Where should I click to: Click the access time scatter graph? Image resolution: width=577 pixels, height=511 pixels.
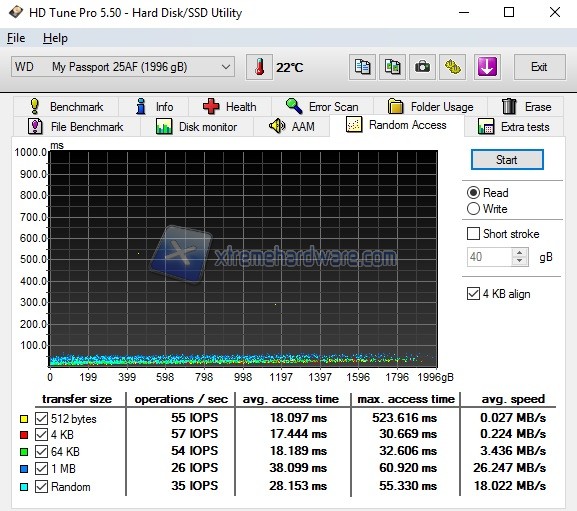[x=243, y=258]
